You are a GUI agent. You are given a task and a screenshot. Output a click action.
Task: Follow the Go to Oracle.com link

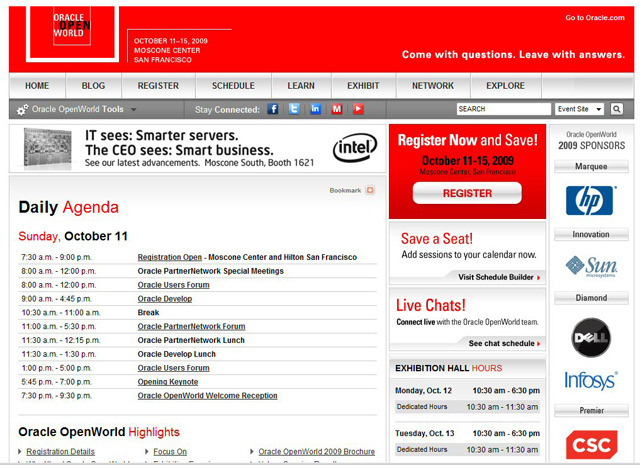pos(595,18)
